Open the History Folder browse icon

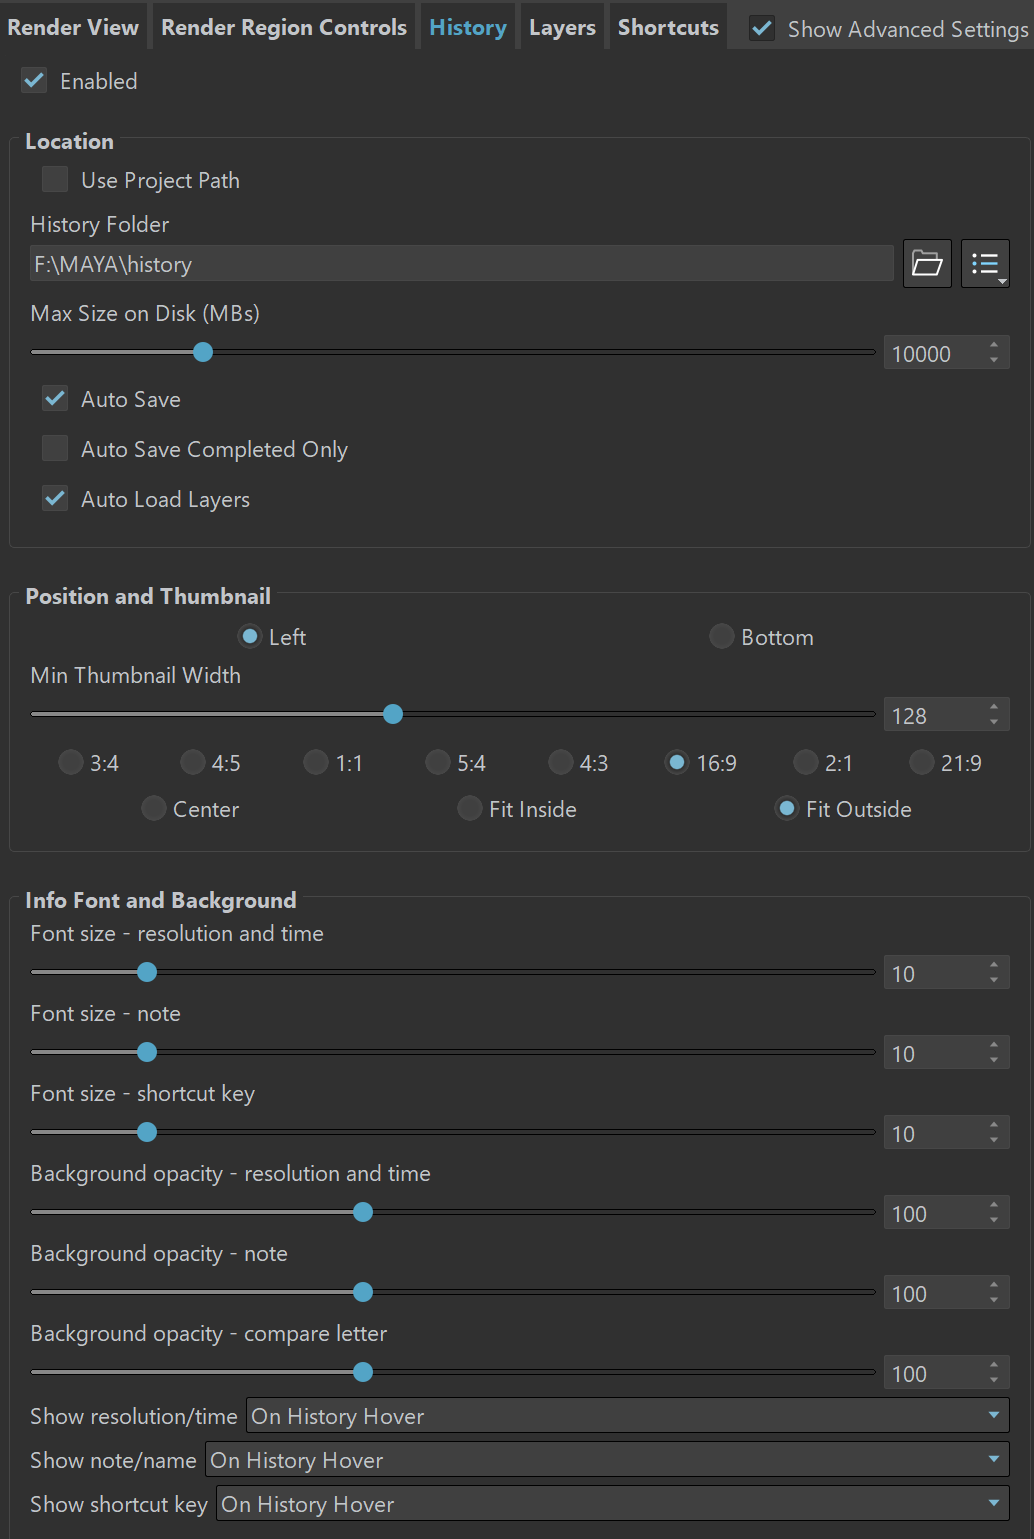click(927, 264)
